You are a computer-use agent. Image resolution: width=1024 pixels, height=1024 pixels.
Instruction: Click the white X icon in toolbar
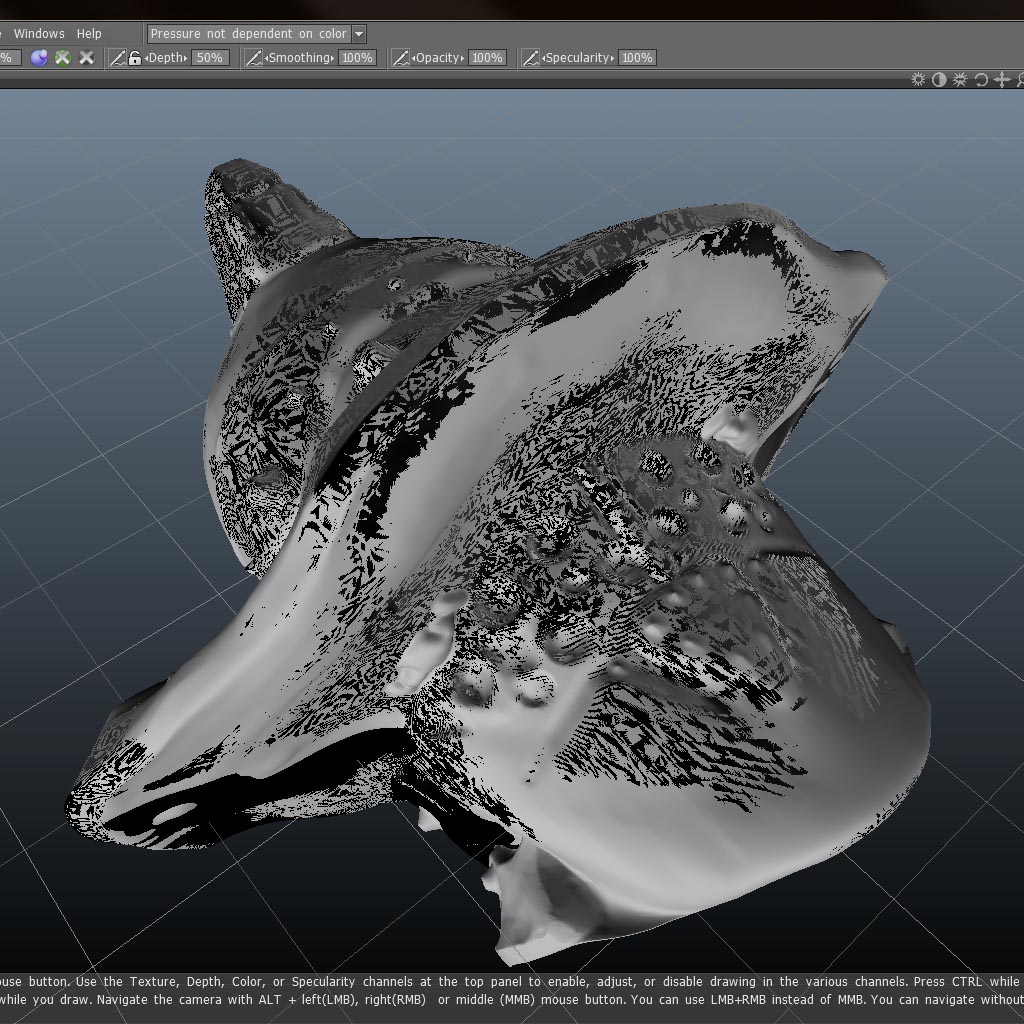[87, 58]
